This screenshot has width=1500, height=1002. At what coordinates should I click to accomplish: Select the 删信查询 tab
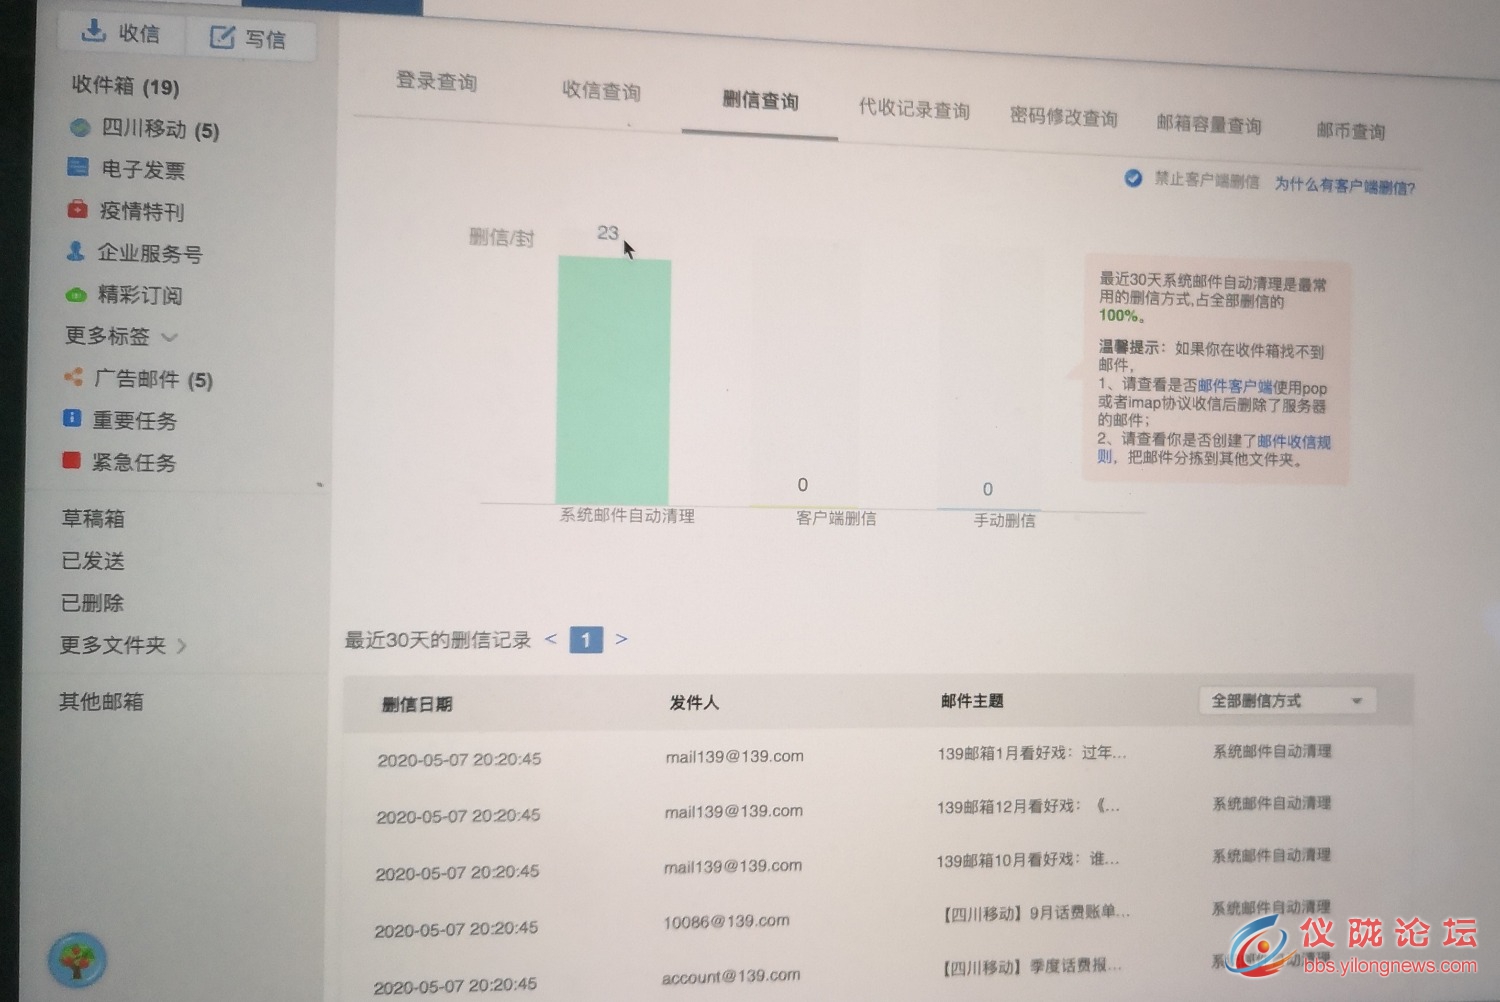pyautogui.click(x=760, y=100)
